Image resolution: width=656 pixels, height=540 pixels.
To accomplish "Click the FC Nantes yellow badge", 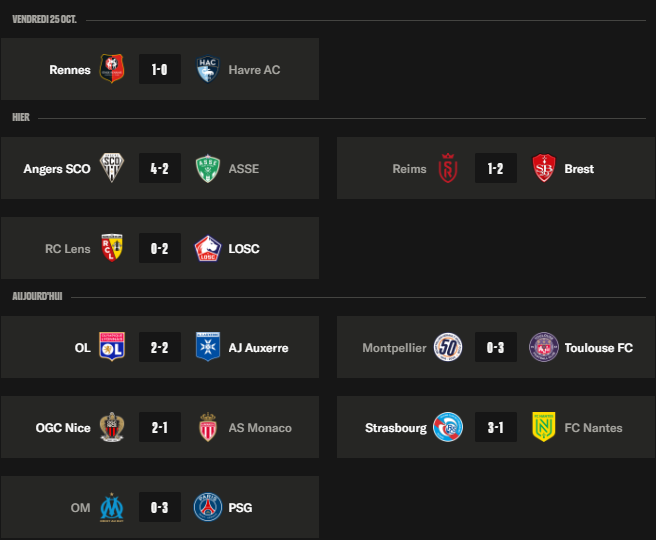I will click(x=544, y=427).
